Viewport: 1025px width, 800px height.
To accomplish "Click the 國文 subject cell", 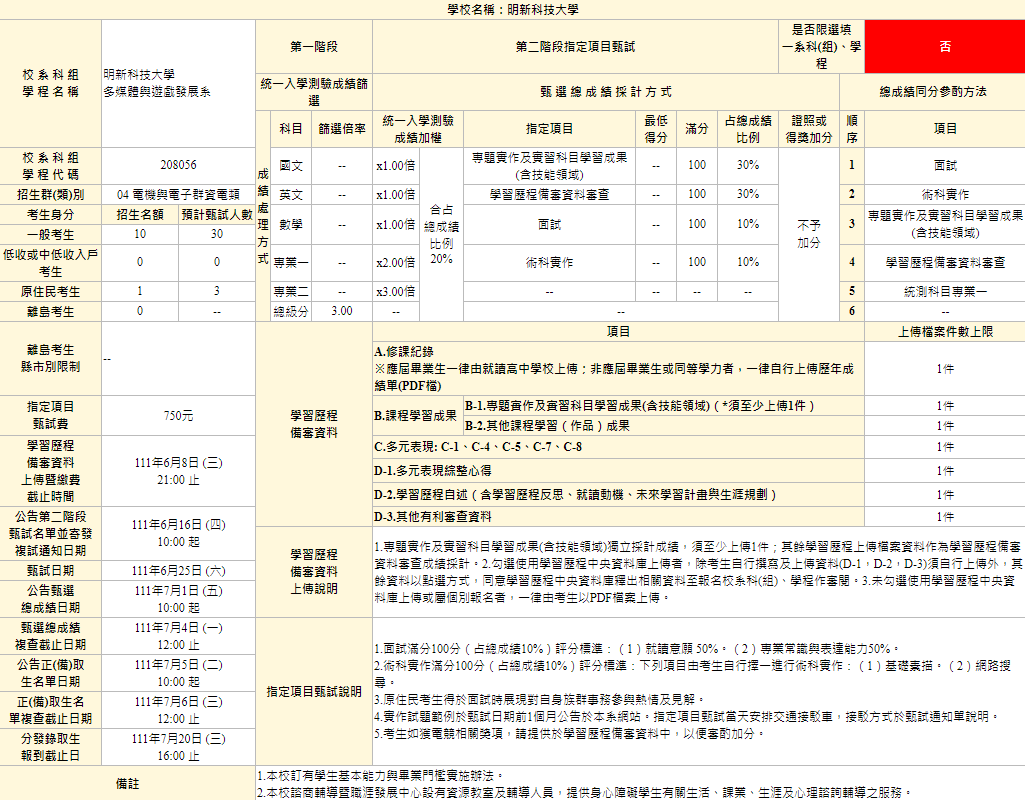I will (x=291, y=166).
